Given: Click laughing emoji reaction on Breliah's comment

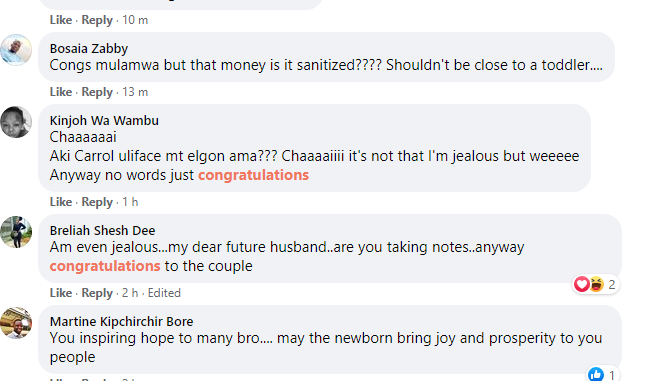Looking at the screenshot, I should tap(596, 284).
